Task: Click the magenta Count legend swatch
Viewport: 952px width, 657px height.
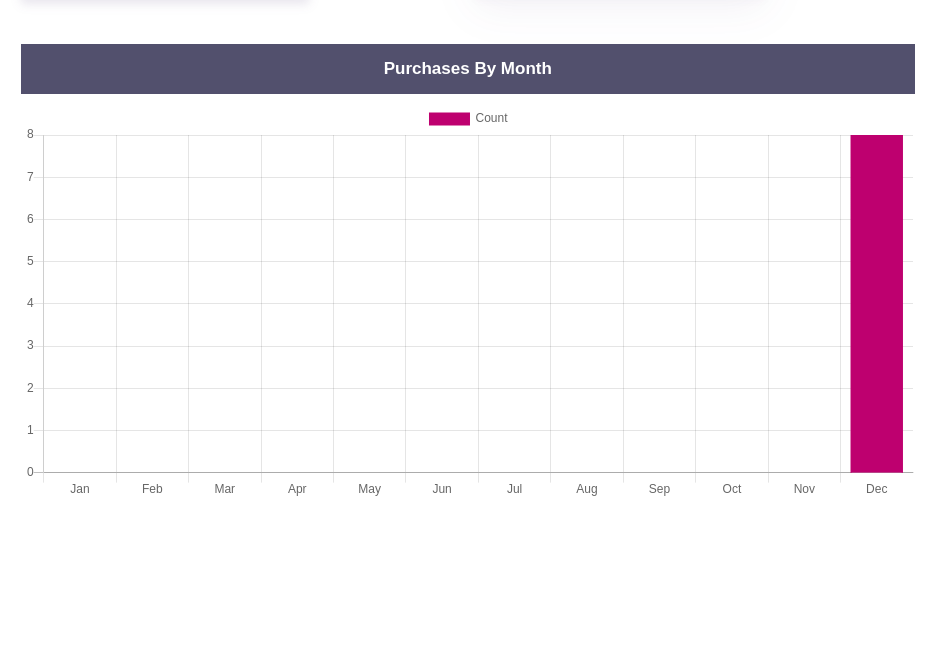Action: [449, 119]
